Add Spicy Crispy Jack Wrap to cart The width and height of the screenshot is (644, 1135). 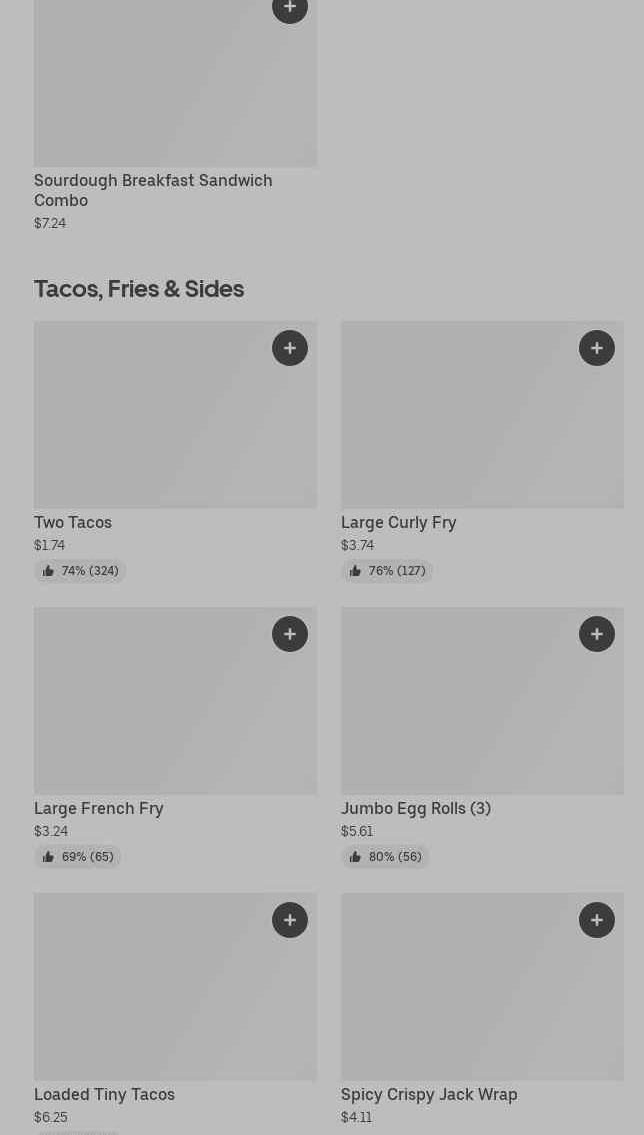click(x=597, y=920)
